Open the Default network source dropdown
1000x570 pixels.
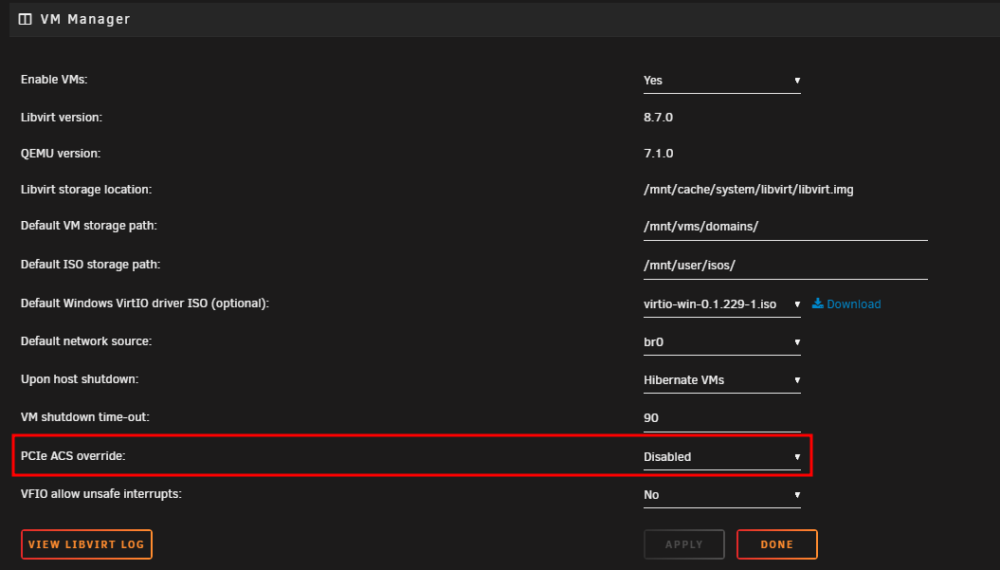tap(721, 342)
